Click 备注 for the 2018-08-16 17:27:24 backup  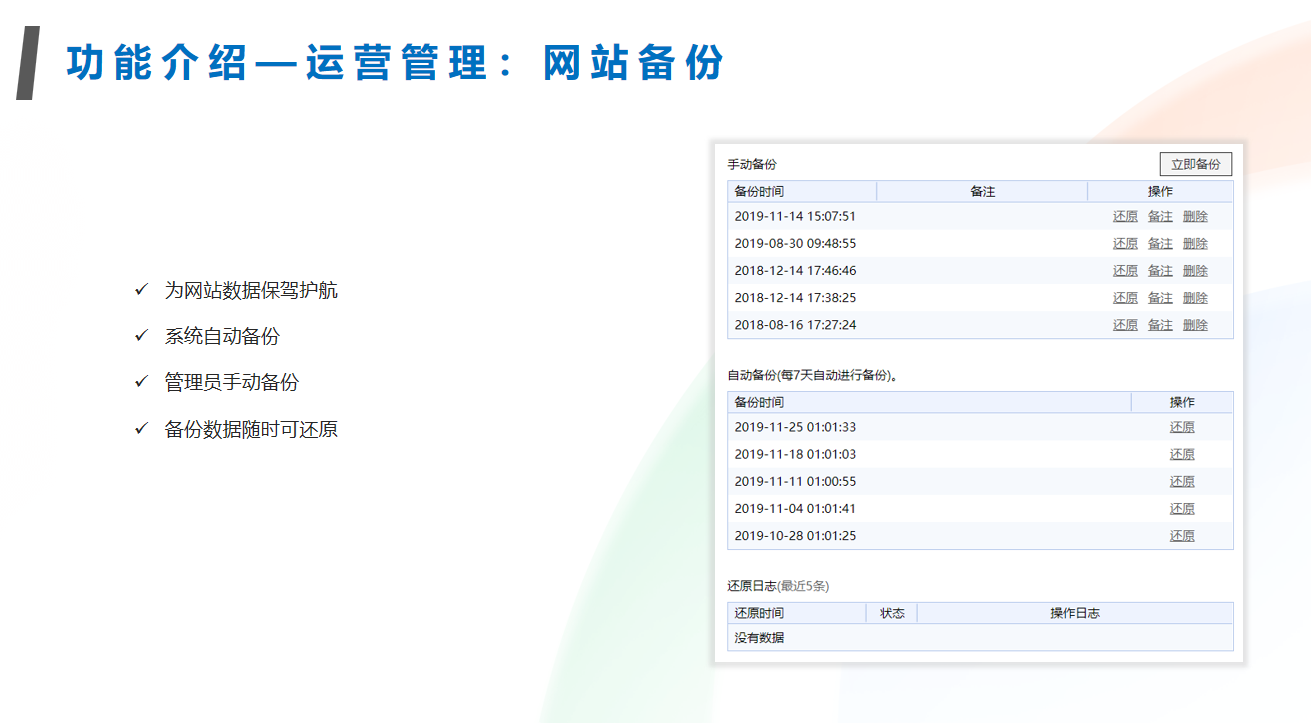click(x=1160, y=325)
